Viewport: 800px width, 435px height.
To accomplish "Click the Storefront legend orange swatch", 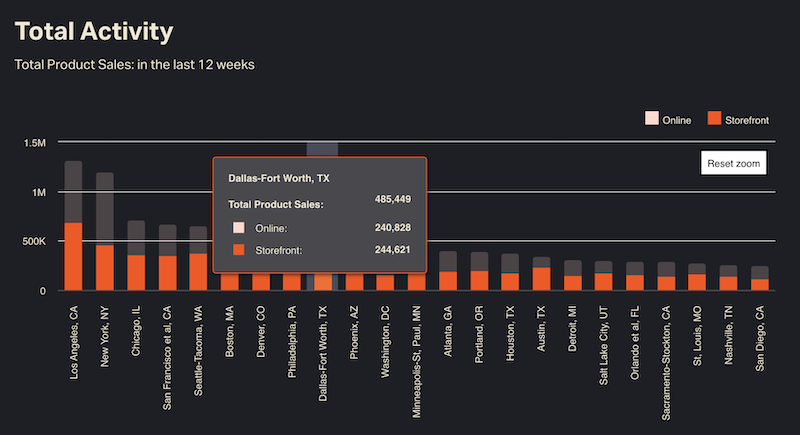I will pos(714,120).
